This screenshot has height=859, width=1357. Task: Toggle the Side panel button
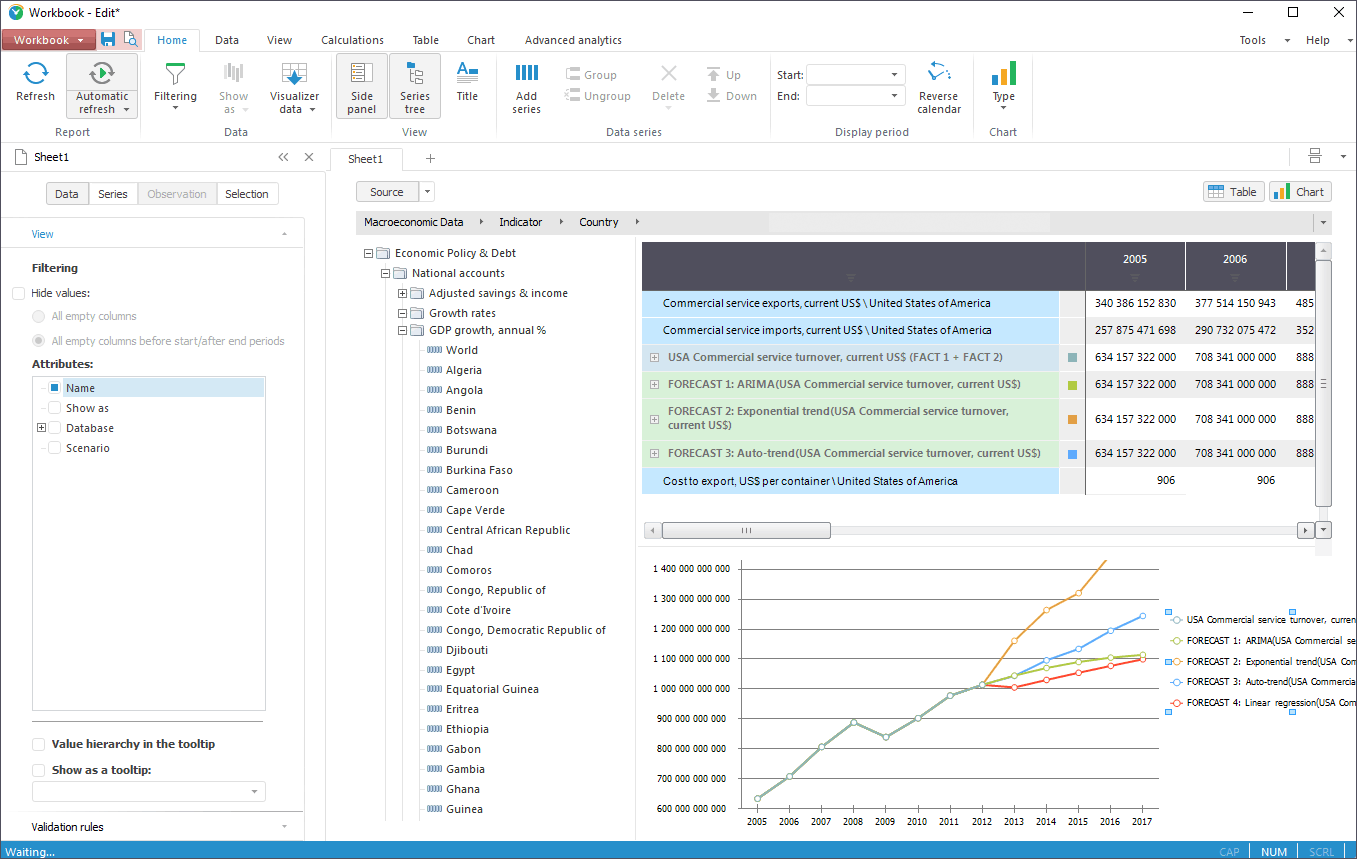pos(361,85)
